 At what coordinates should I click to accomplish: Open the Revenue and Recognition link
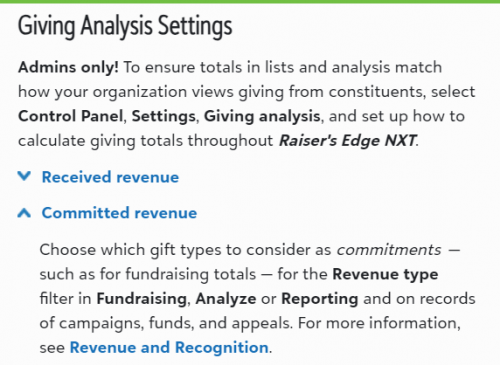tap(169, 347)
